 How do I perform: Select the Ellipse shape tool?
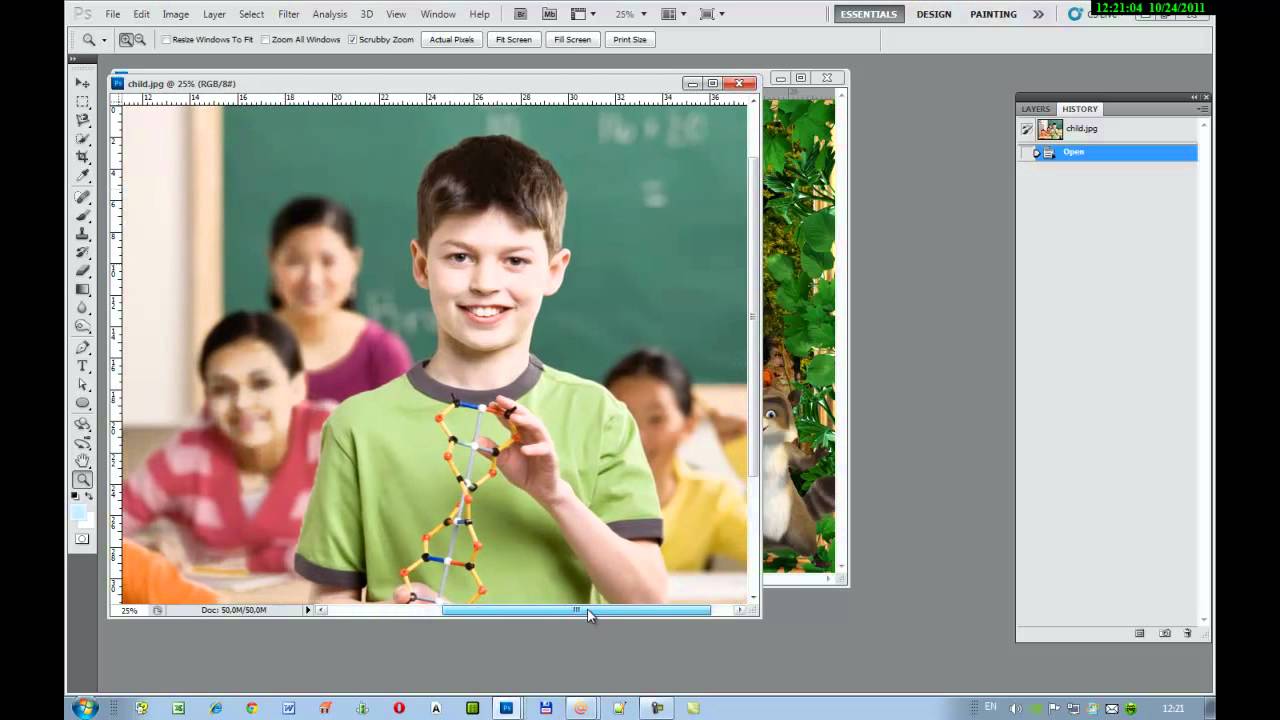83,403
